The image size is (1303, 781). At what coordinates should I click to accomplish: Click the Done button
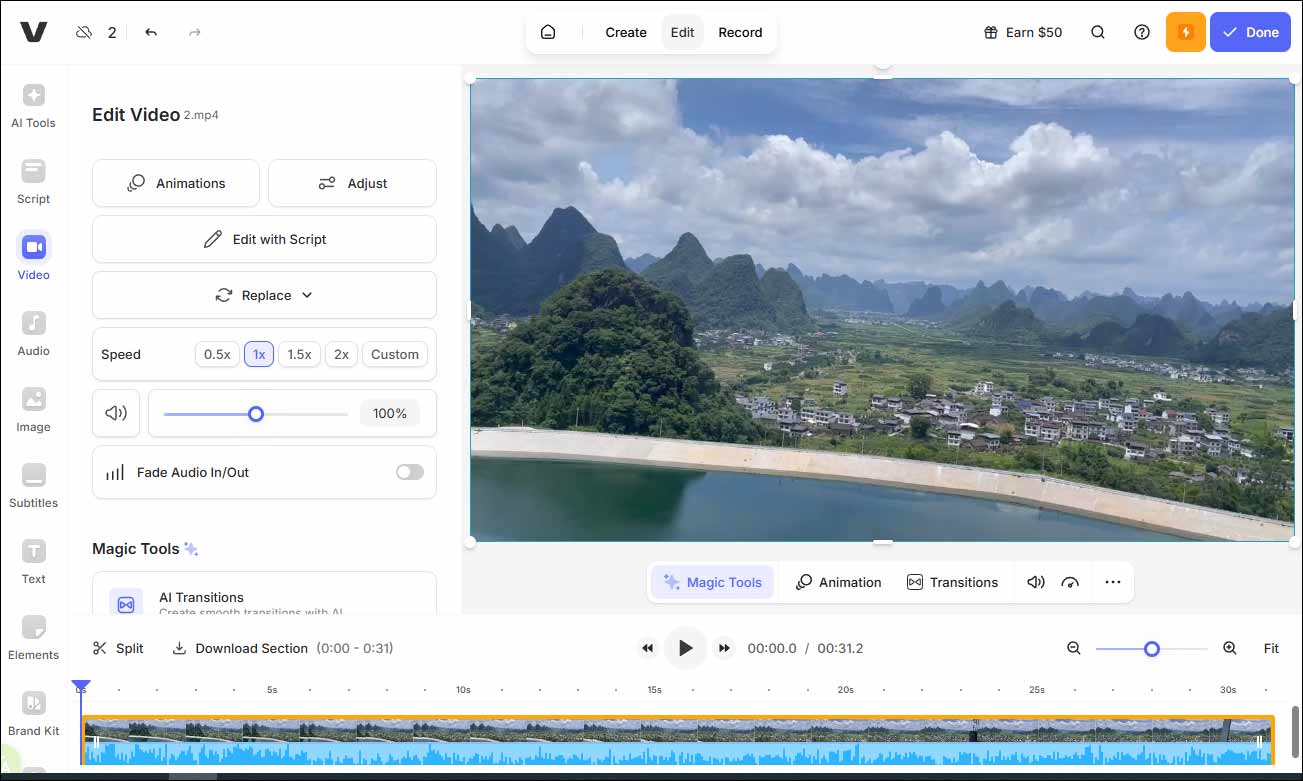click(x=1250, y=31)
